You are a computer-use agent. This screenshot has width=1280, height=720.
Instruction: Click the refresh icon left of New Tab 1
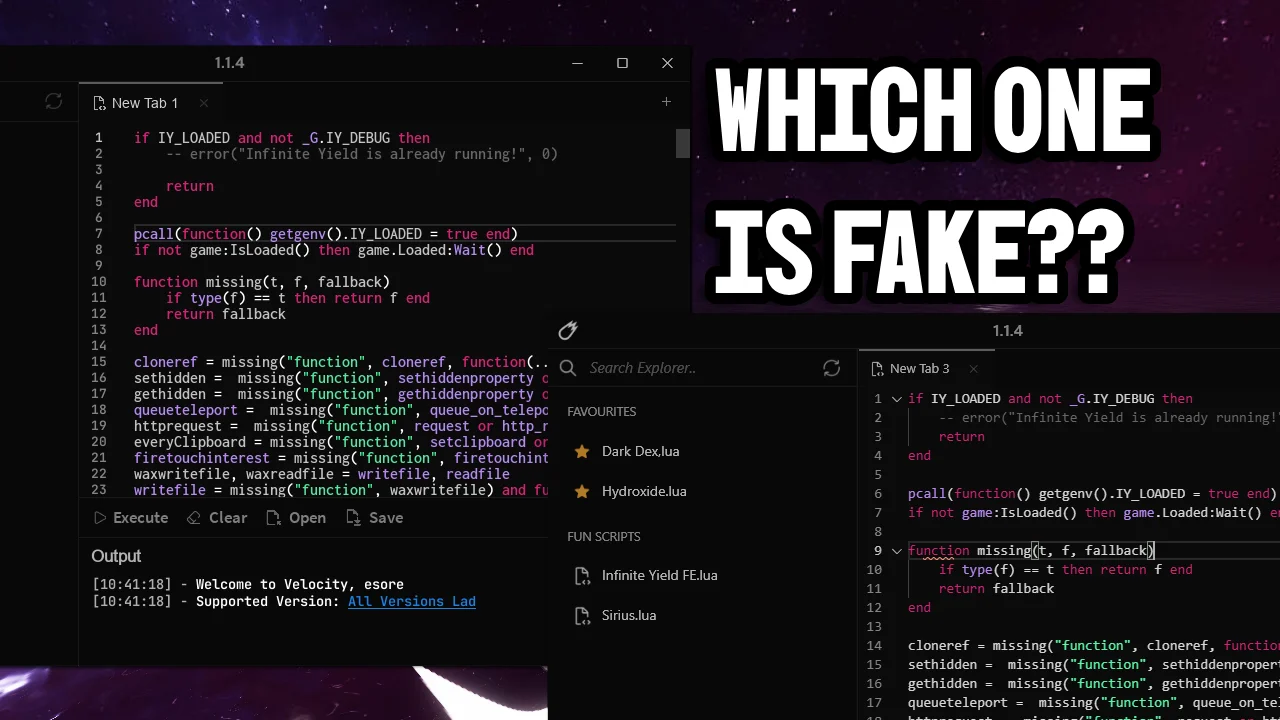(x=54, y=101)
